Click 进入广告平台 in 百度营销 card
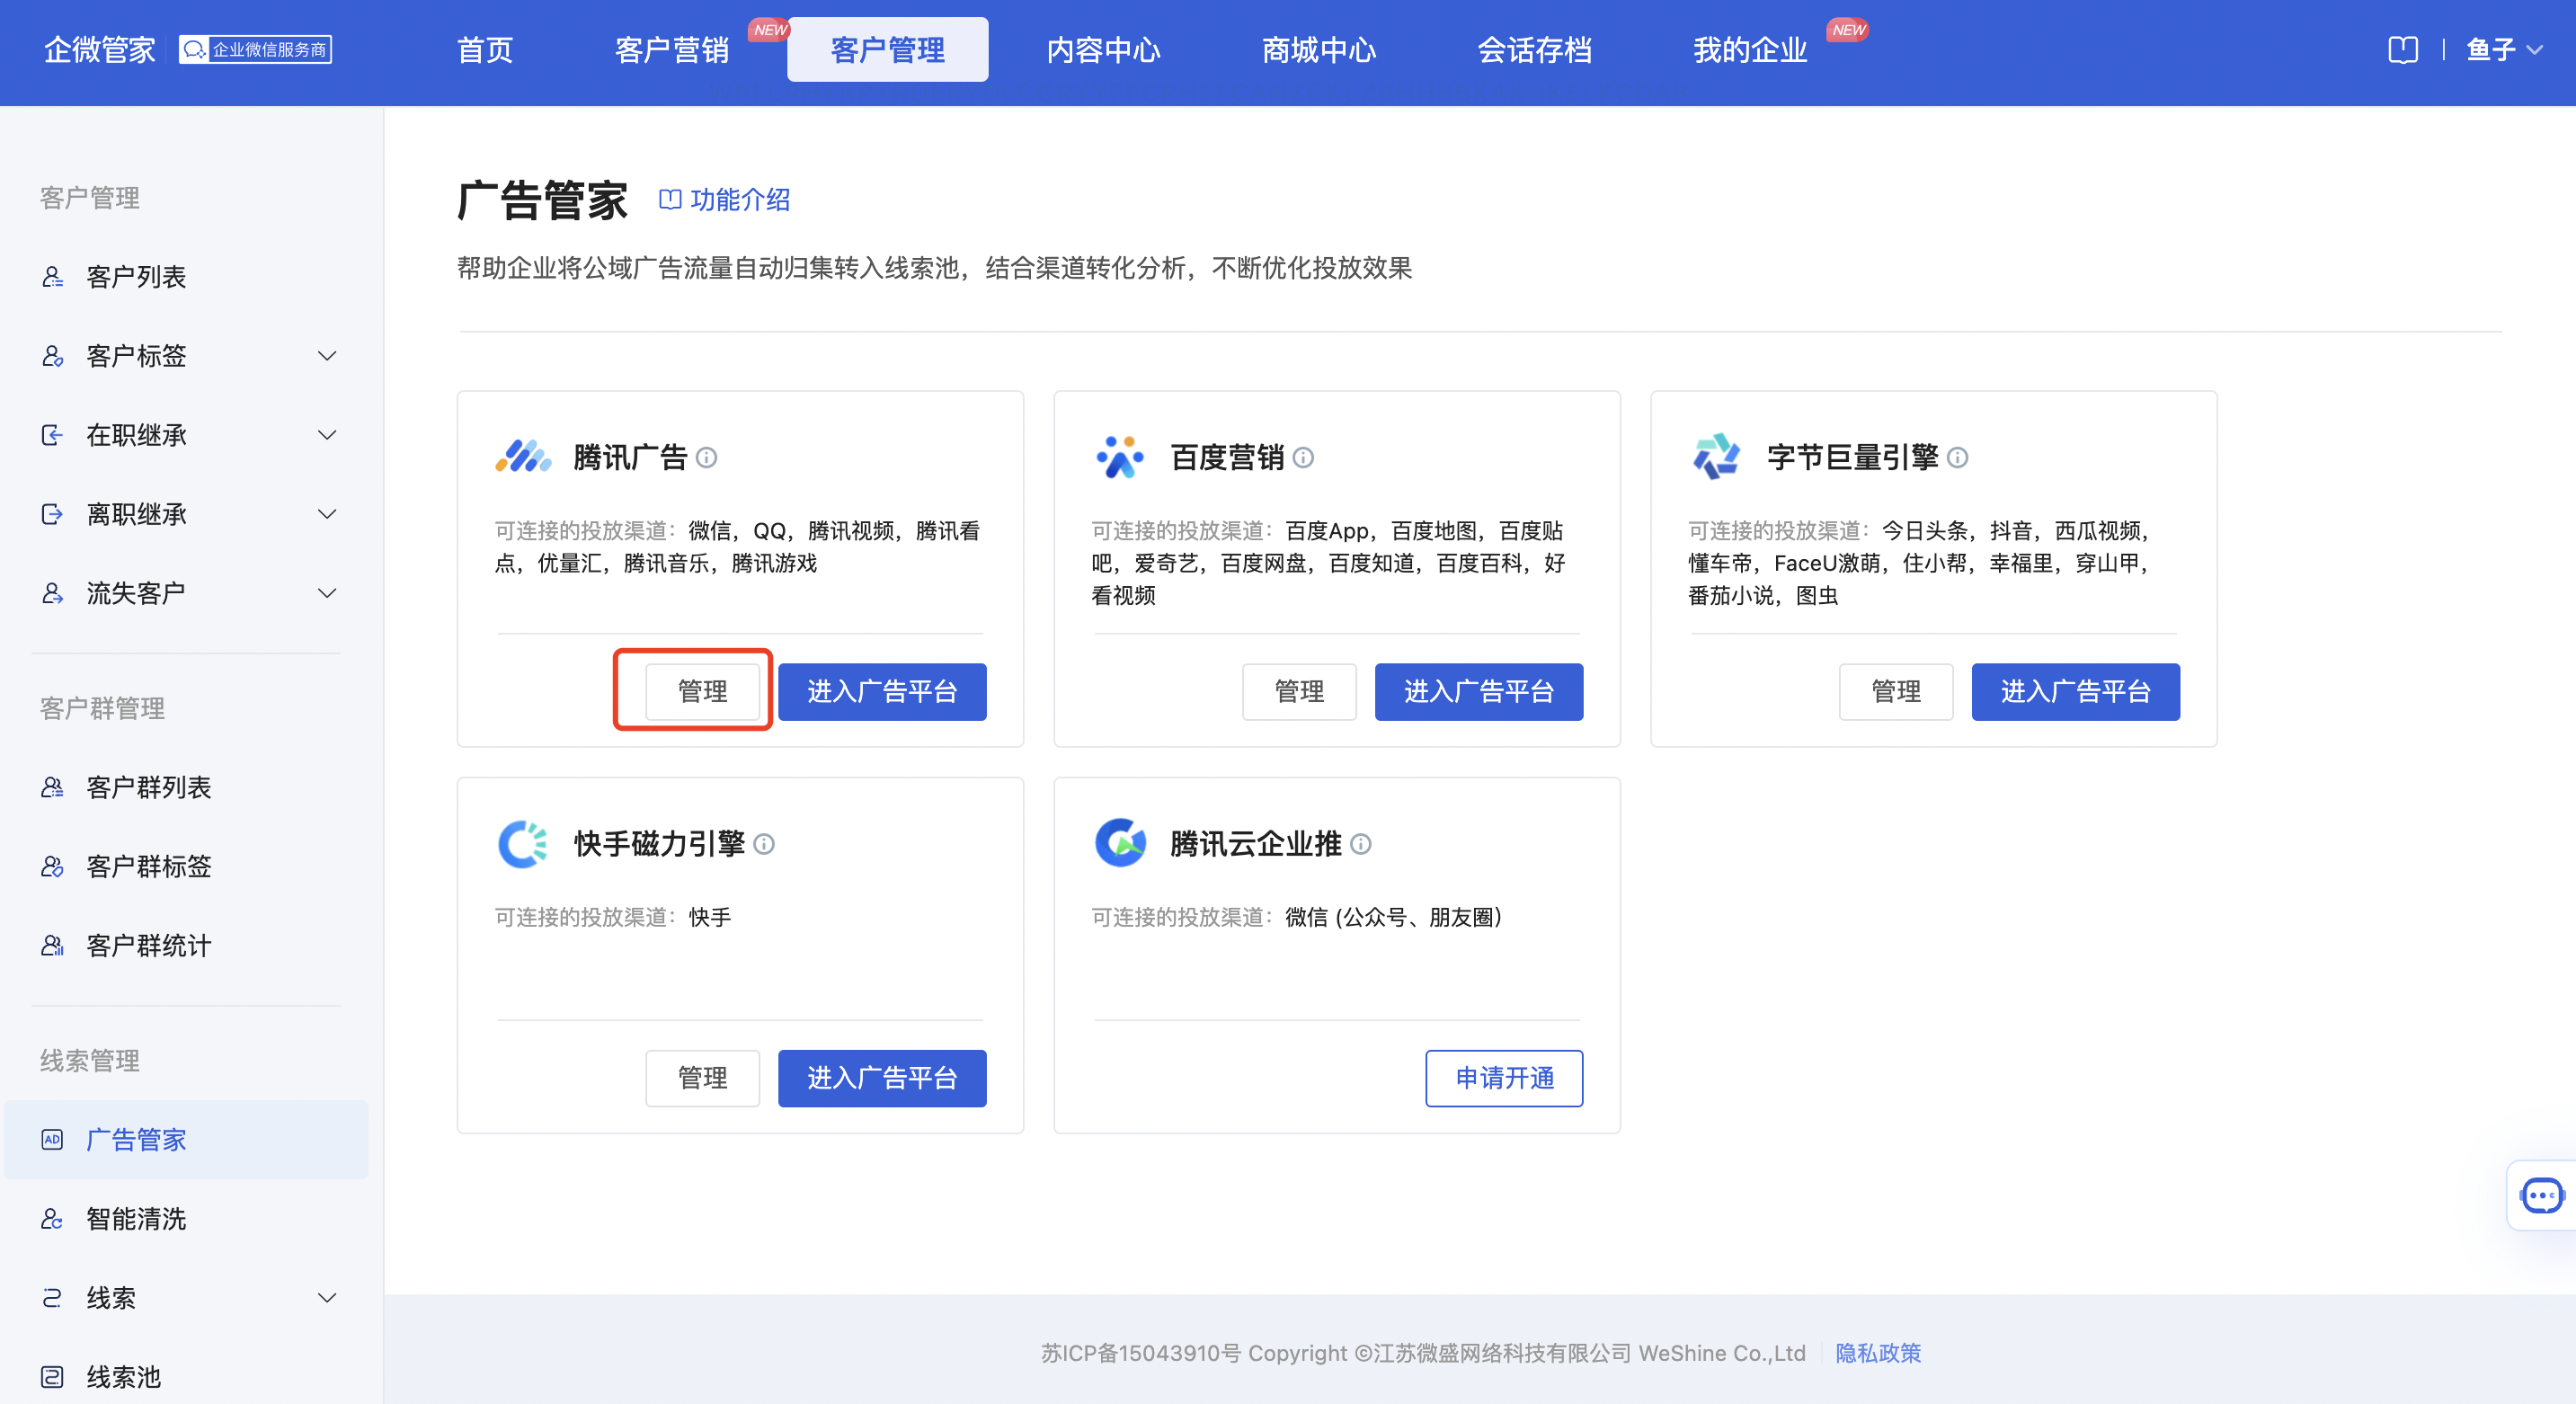2576x1404 pixels. point(1479,692)
